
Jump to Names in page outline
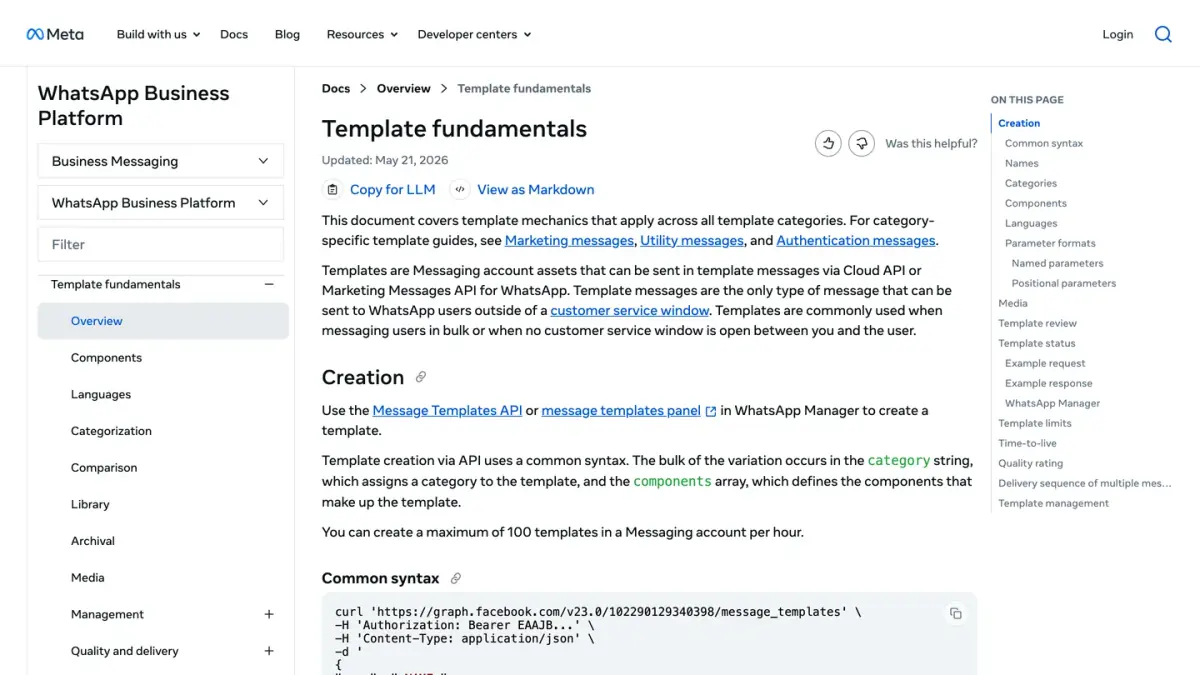1022,163
